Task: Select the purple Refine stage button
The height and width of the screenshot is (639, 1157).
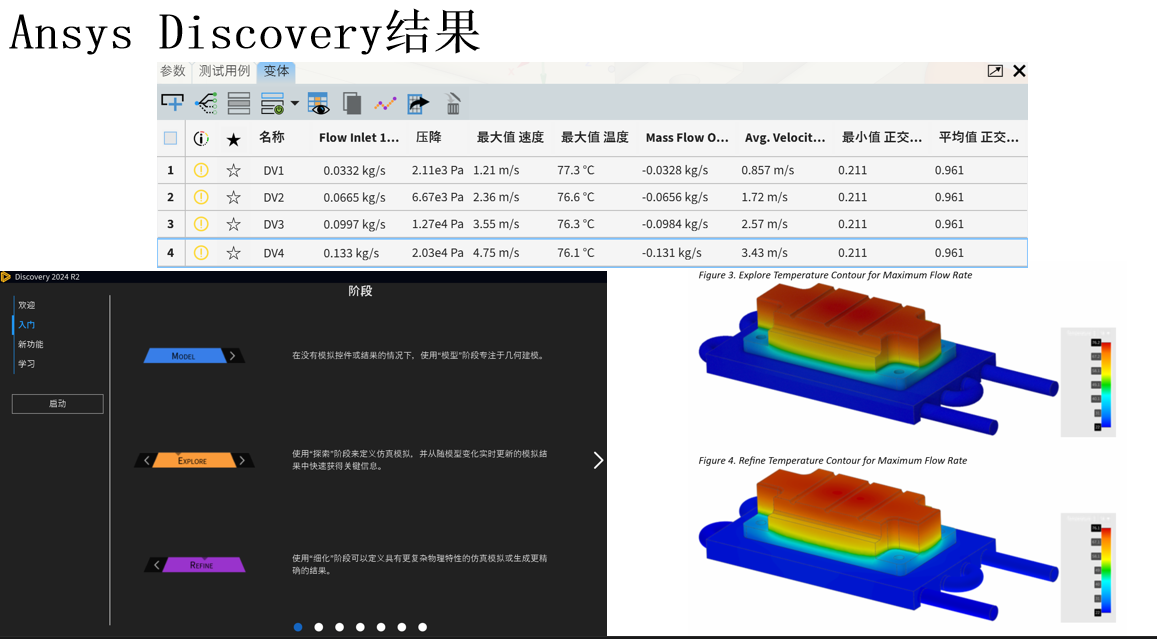Action: (202, 565)
